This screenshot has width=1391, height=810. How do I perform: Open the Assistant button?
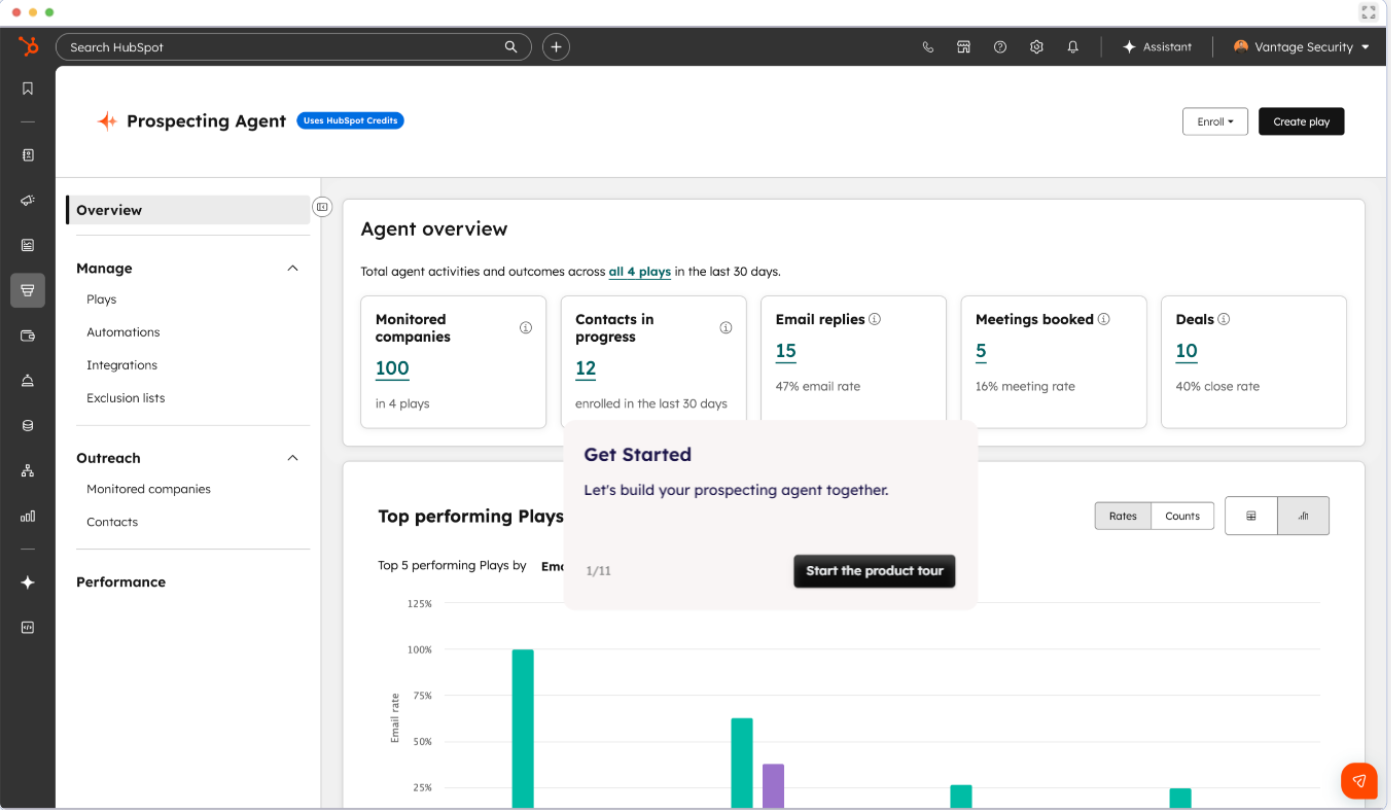(1157, 47)
